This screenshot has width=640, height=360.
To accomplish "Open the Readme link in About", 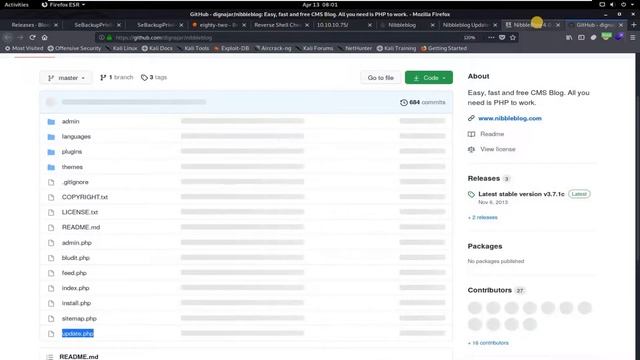I will 492,134.
